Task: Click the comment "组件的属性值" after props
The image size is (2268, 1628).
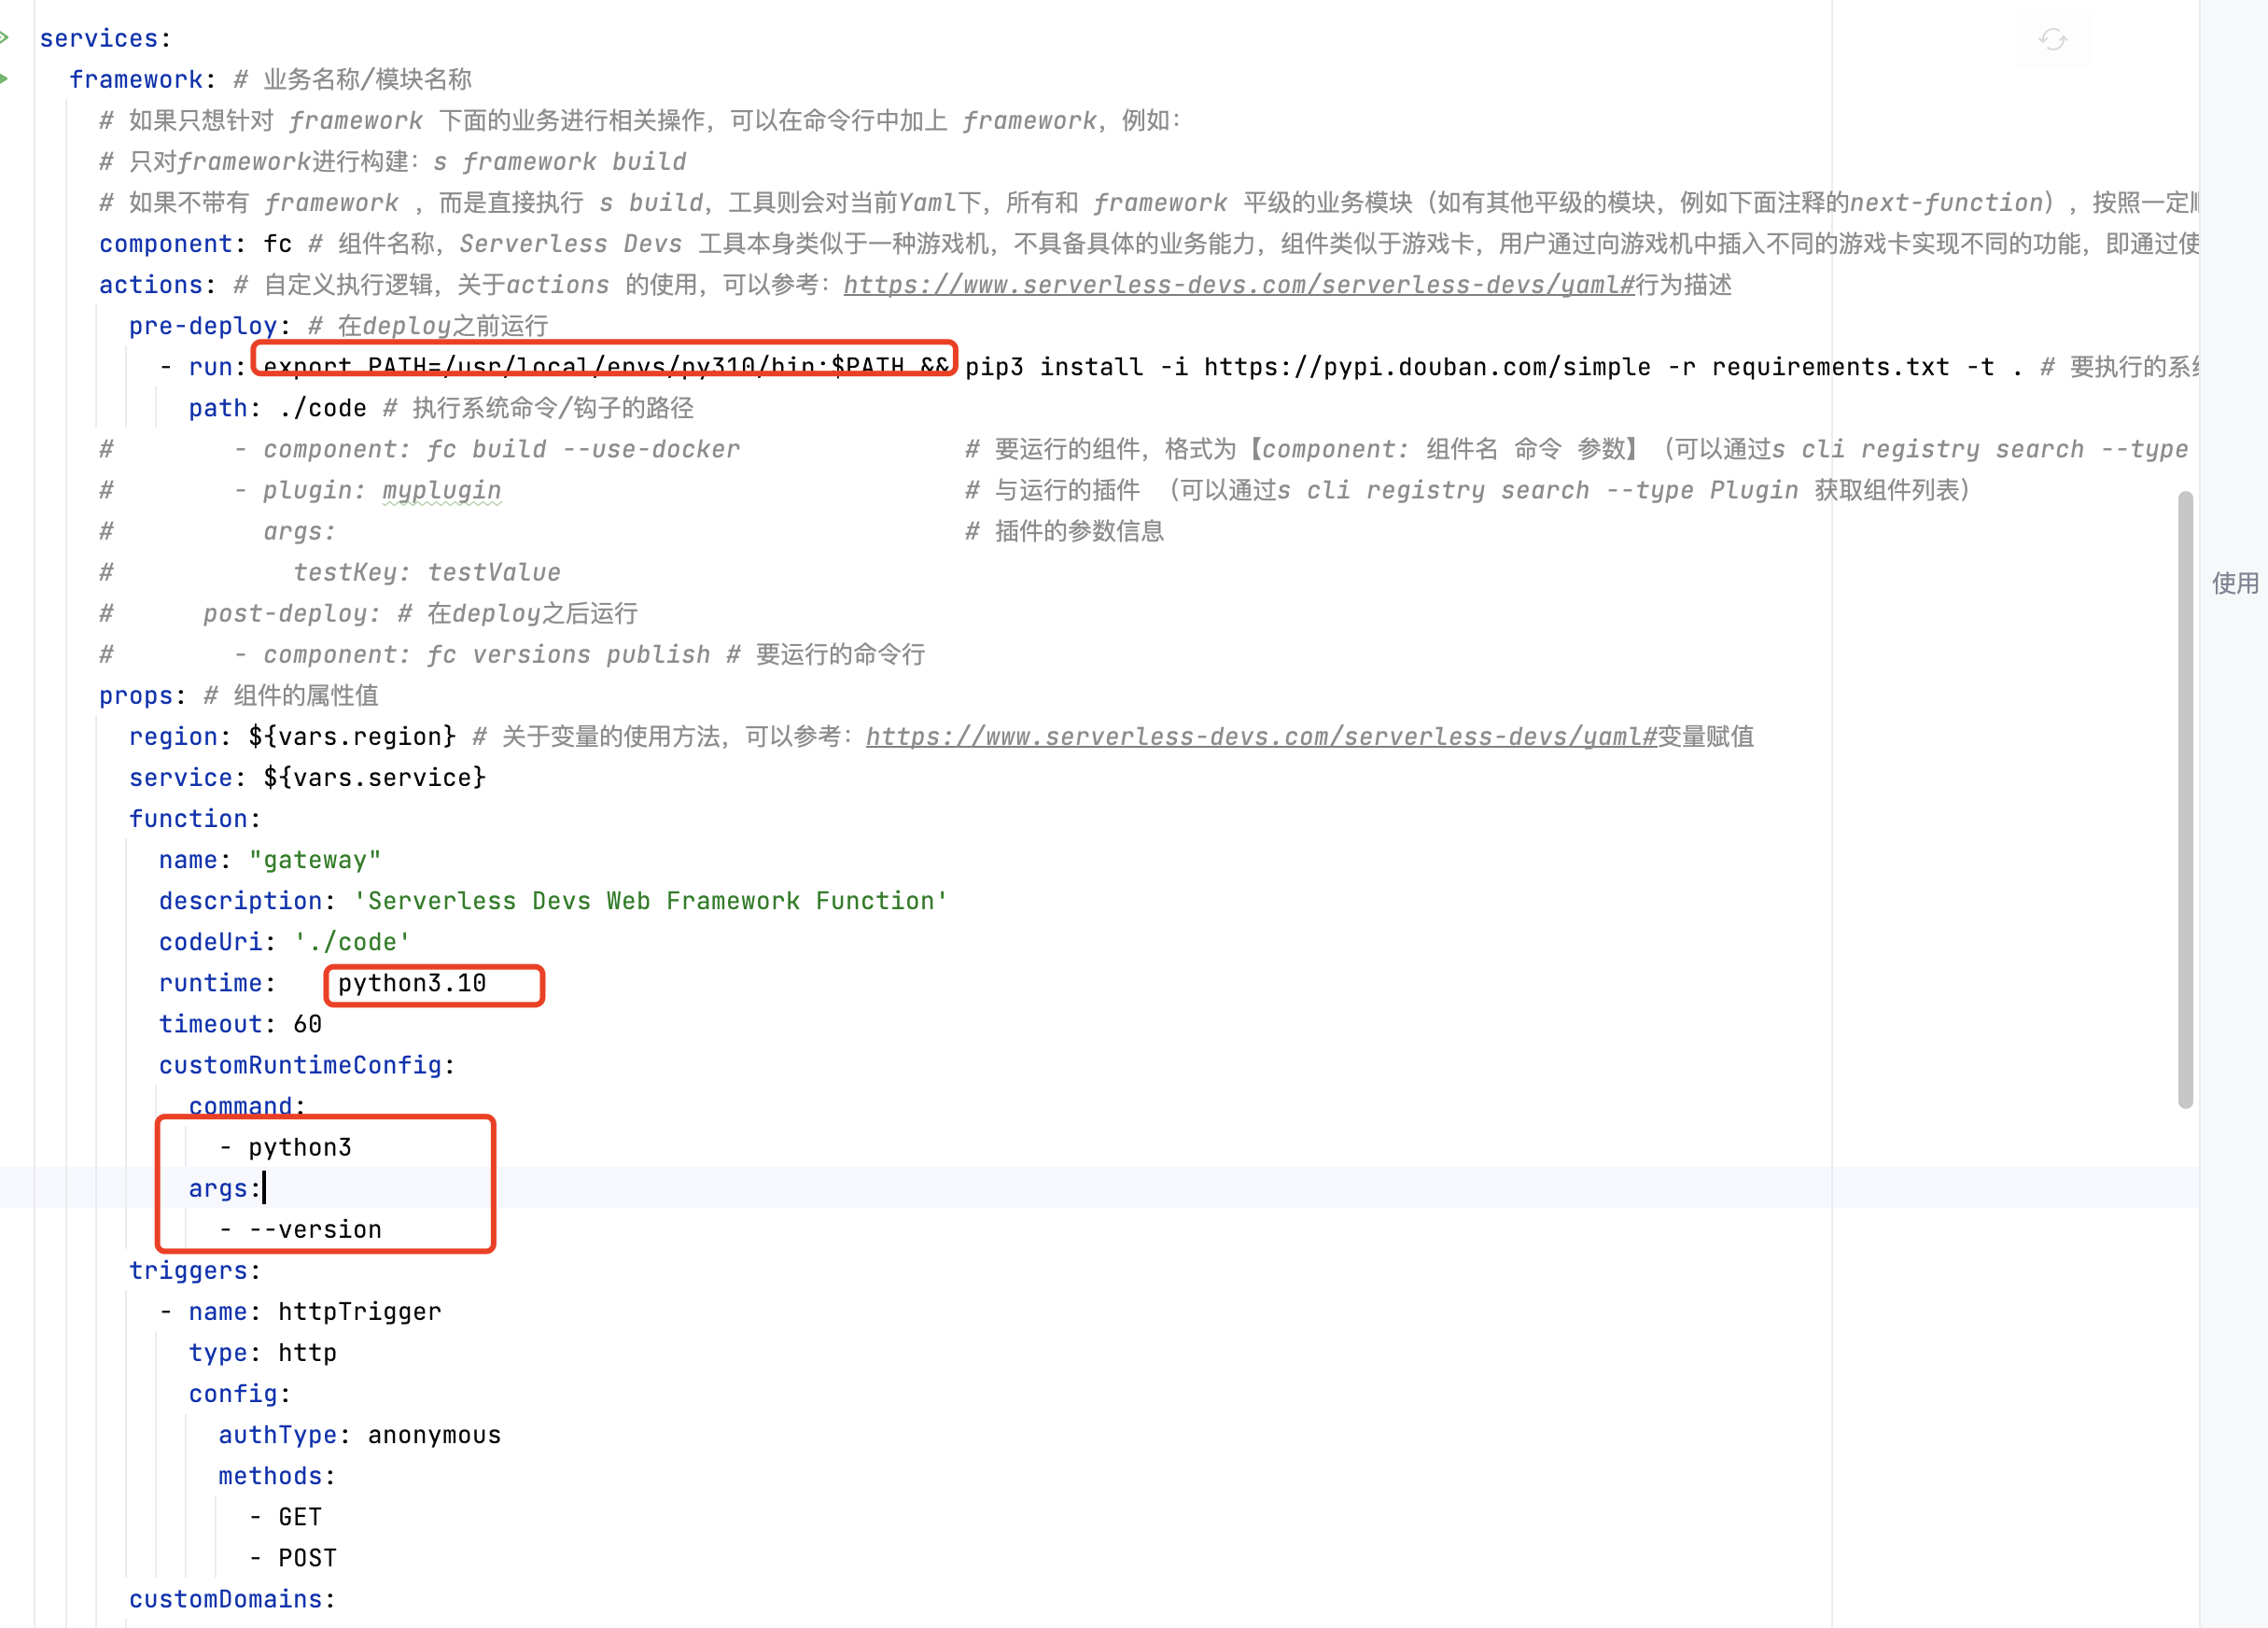Action: pyautogui.click(x=306, y=695)
